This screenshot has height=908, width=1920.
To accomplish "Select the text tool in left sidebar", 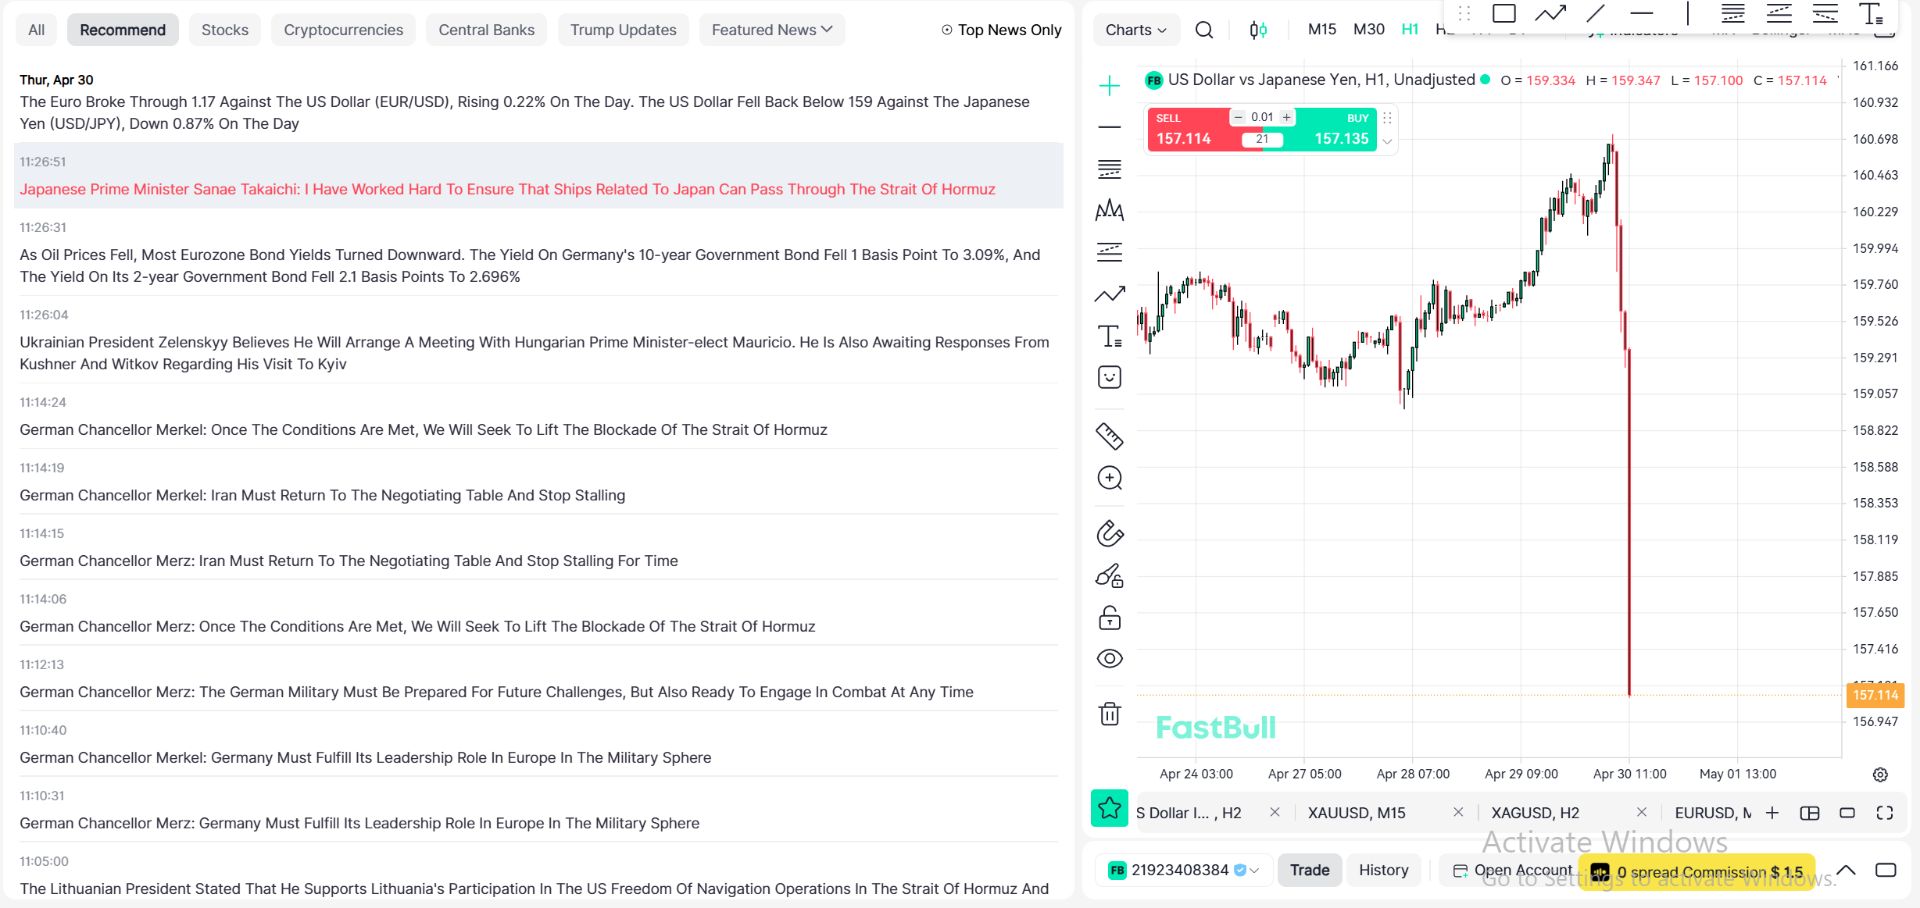I will pyautogui.click(x=1109, y=336).
